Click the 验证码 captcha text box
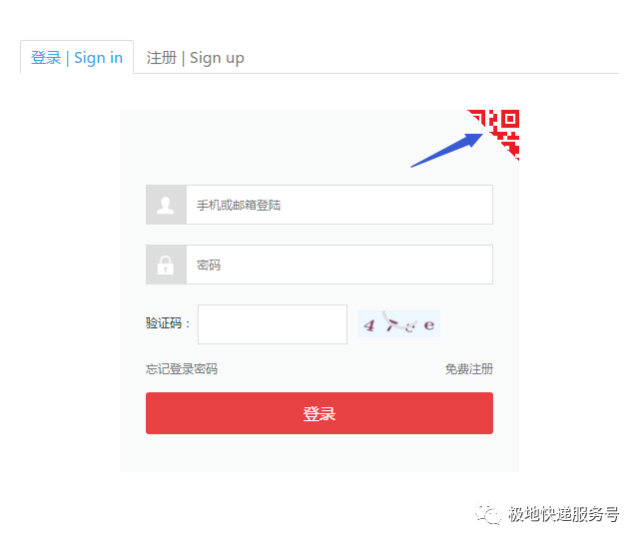640x543 pixels. pos(272,324)
